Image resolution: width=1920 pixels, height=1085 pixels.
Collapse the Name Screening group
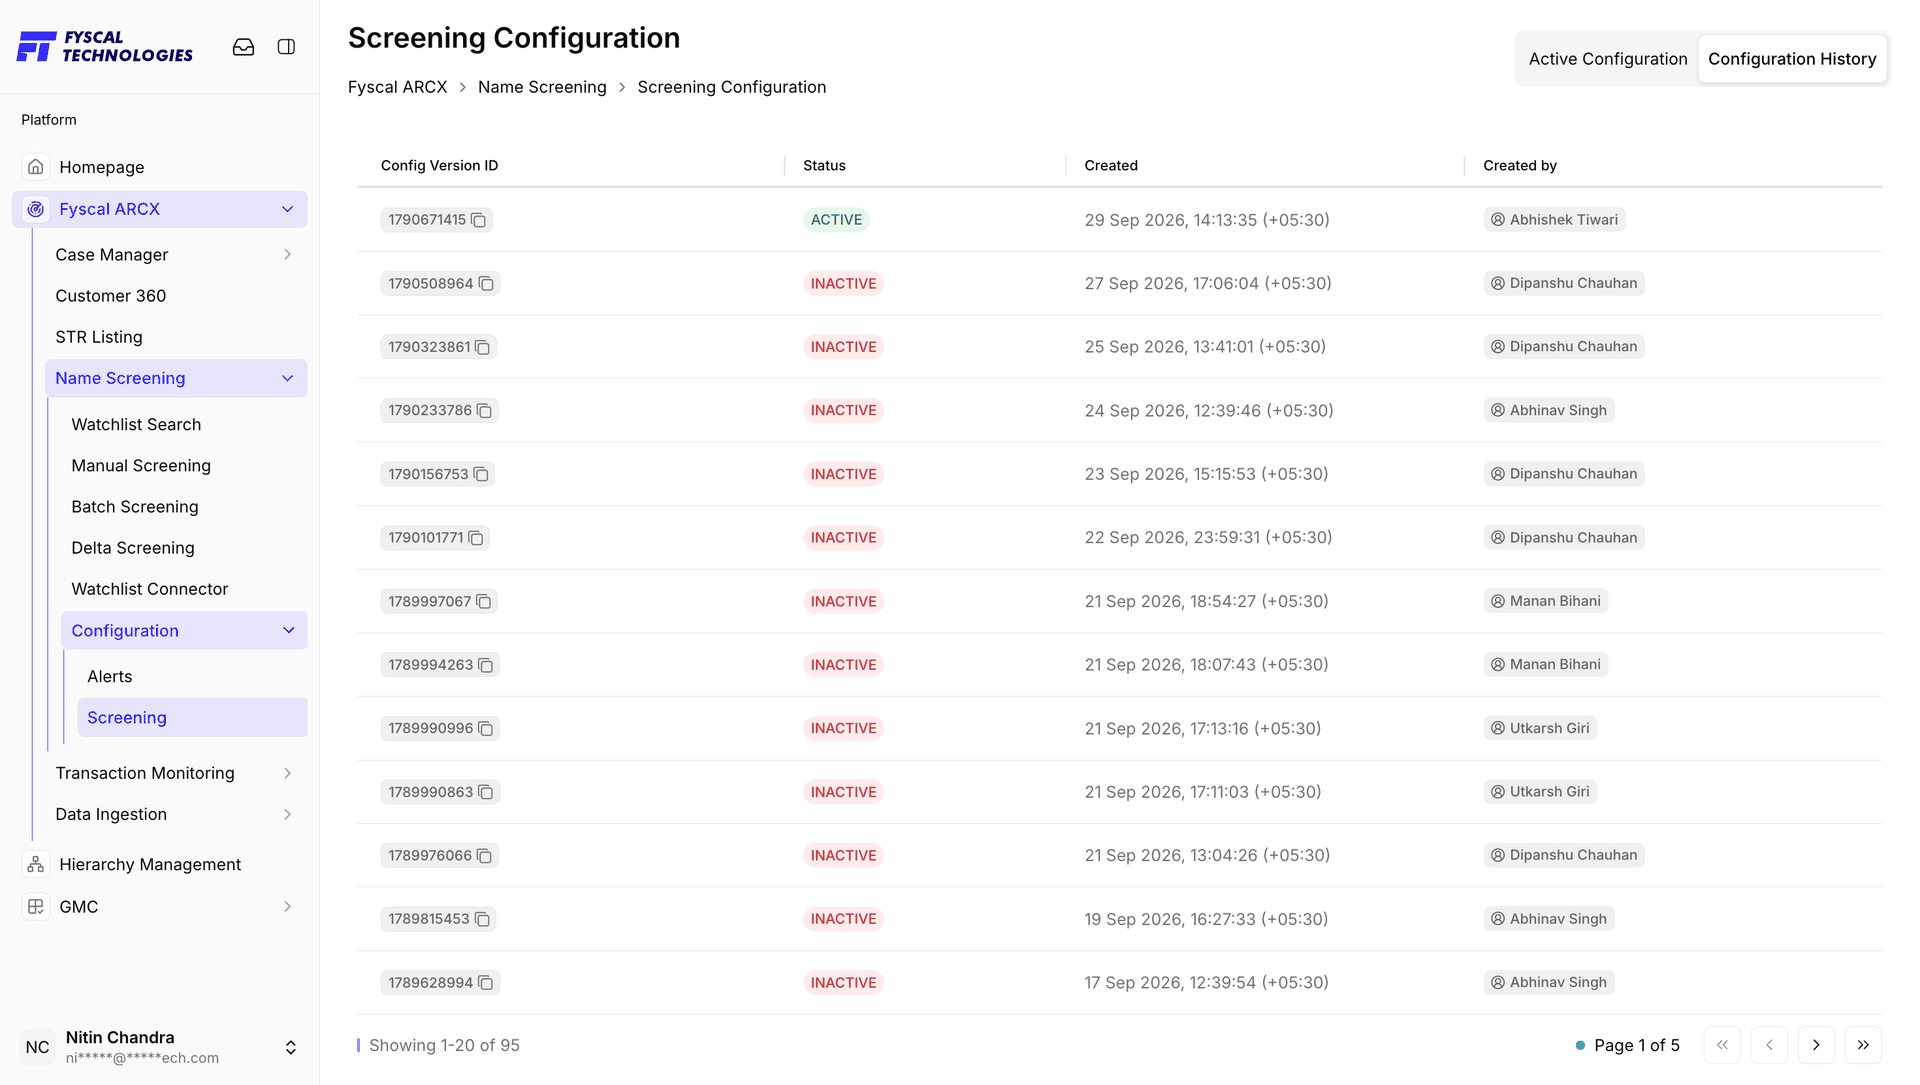point(288,378)
